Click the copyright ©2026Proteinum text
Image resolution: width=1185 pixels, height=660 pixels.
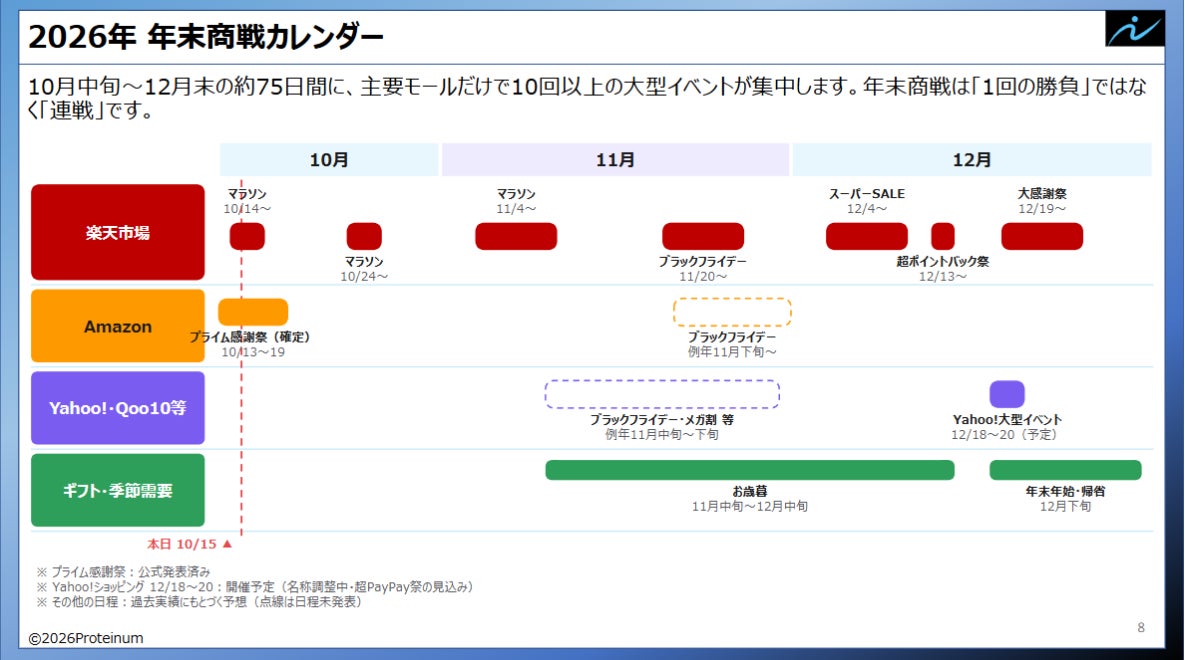coord(85,639)
